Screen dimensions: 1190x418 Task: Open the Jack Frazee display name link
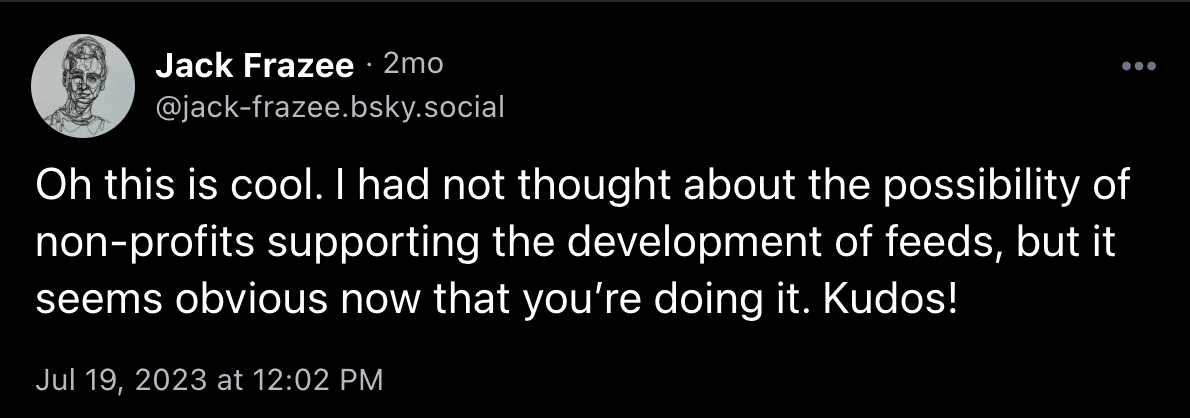255,67
